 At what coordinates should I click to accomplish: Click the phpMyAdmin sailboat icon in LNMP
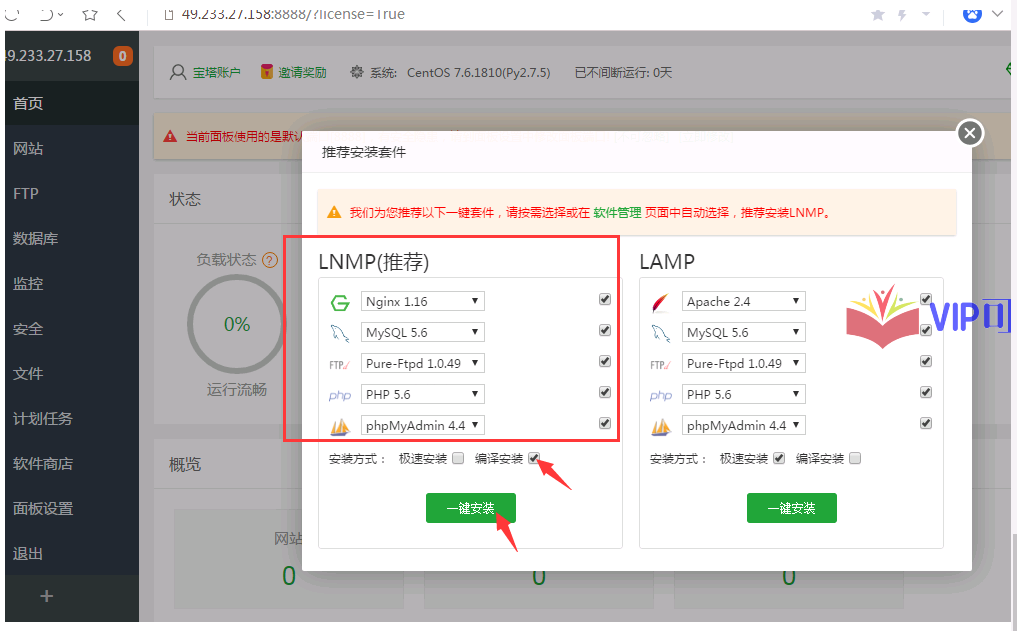[x=339, y=427]
